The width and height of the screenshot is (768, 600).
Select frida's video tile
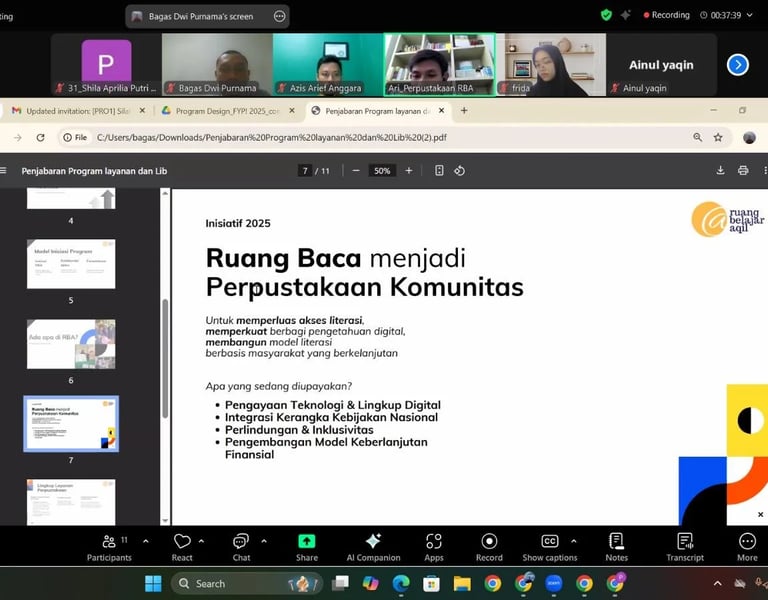pos(551,65)
